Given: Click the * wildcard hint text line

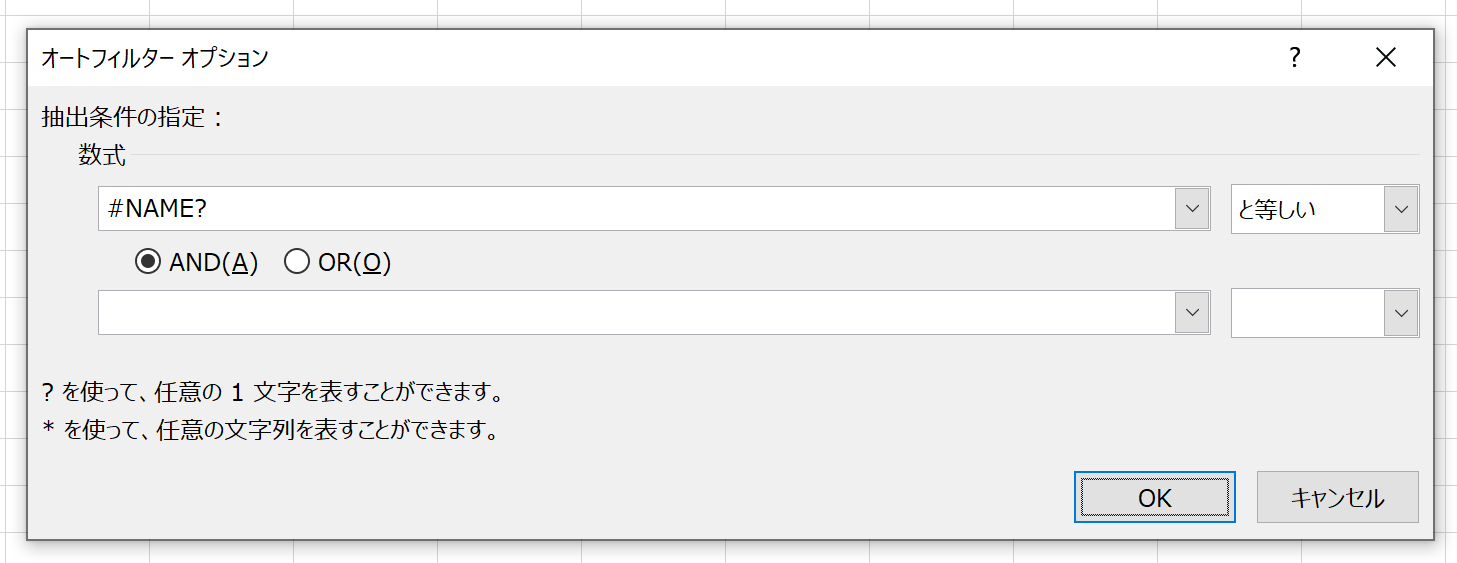Looking at the screenshot, I should point(270,432).
